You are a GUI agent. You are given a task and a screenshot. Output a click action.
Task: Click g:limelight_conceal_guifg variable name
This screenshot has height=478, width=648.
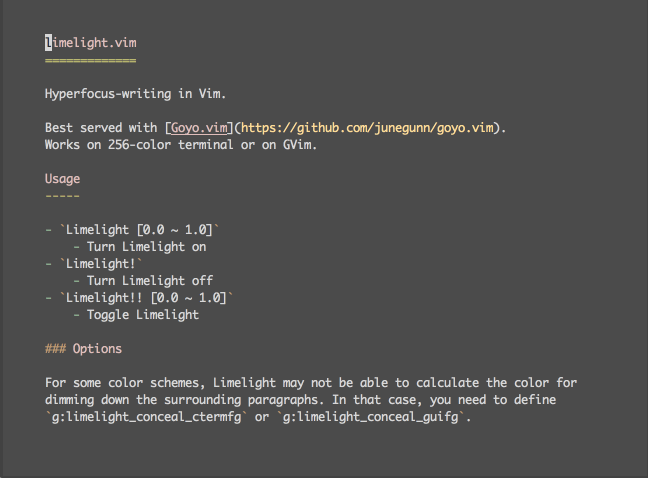point(371,416)
